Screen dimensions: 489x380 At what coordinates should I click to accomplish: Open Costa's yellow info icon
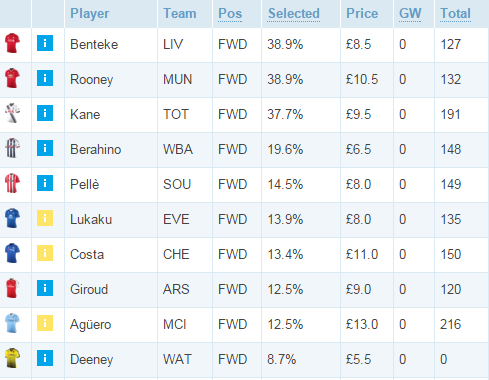[x=45, y=253]
